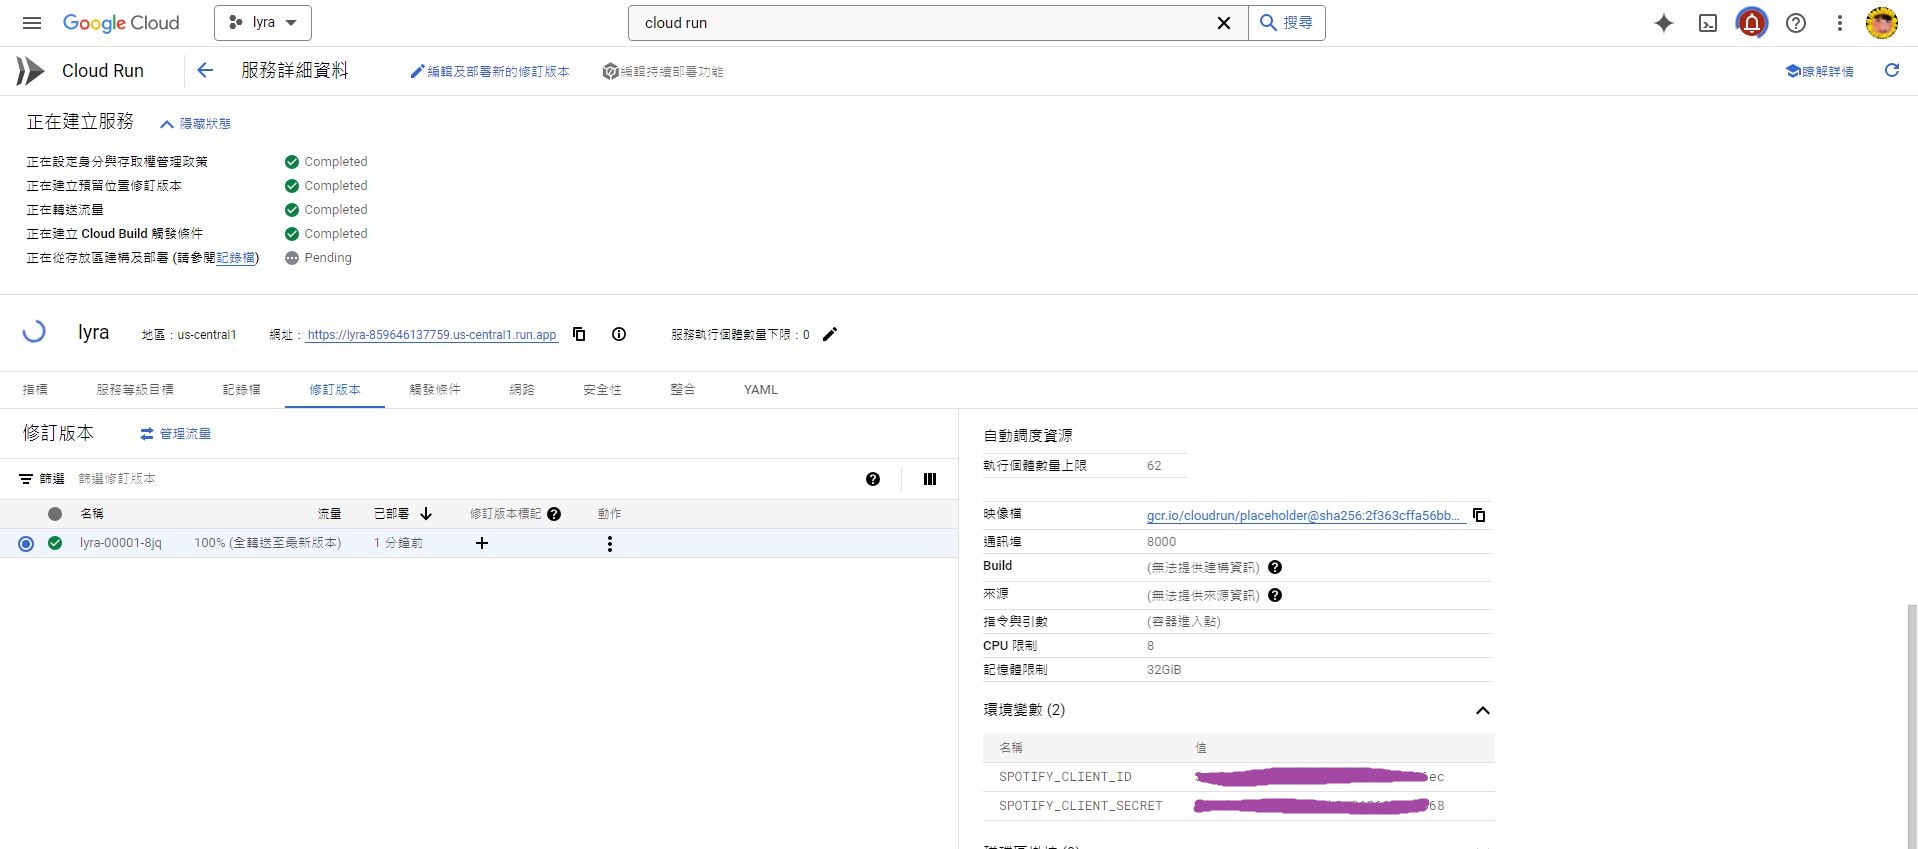Open the 記錄檔 link in build status row

click(x=236, y=258)
